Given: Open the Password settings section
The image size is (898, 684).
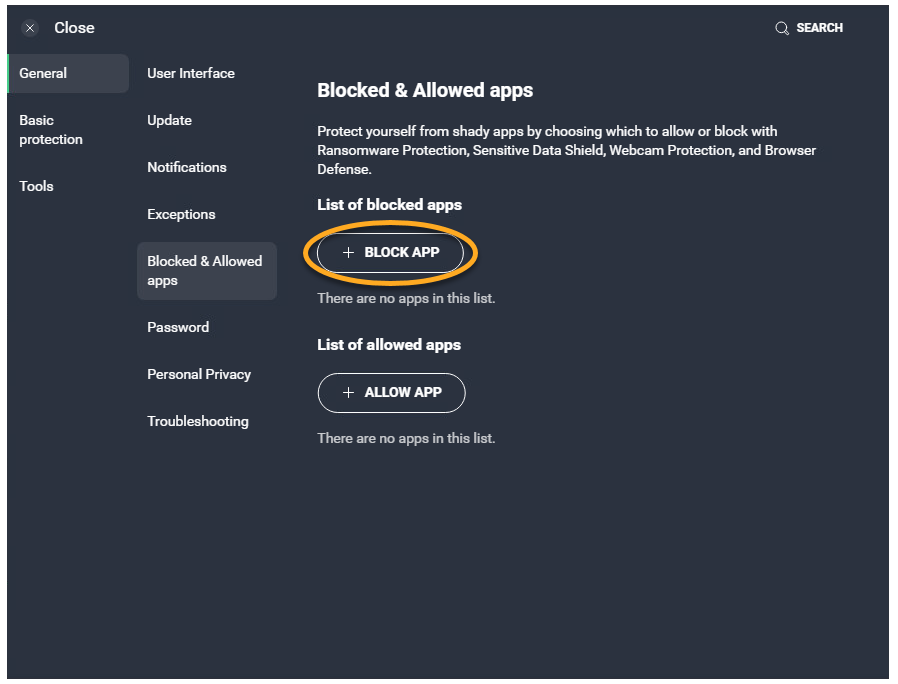Looking at the screenshot, I should (178, 327).
